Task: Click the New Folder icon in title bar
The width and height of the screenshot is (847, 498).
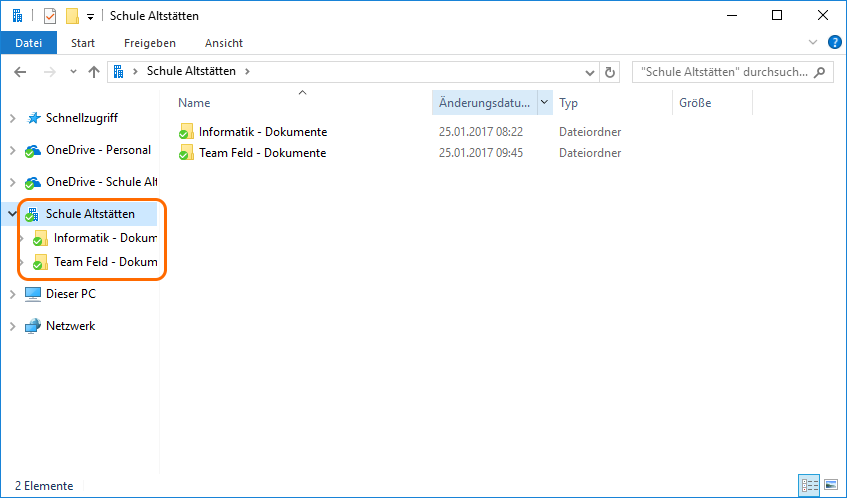Action: (x=72, y=16)
